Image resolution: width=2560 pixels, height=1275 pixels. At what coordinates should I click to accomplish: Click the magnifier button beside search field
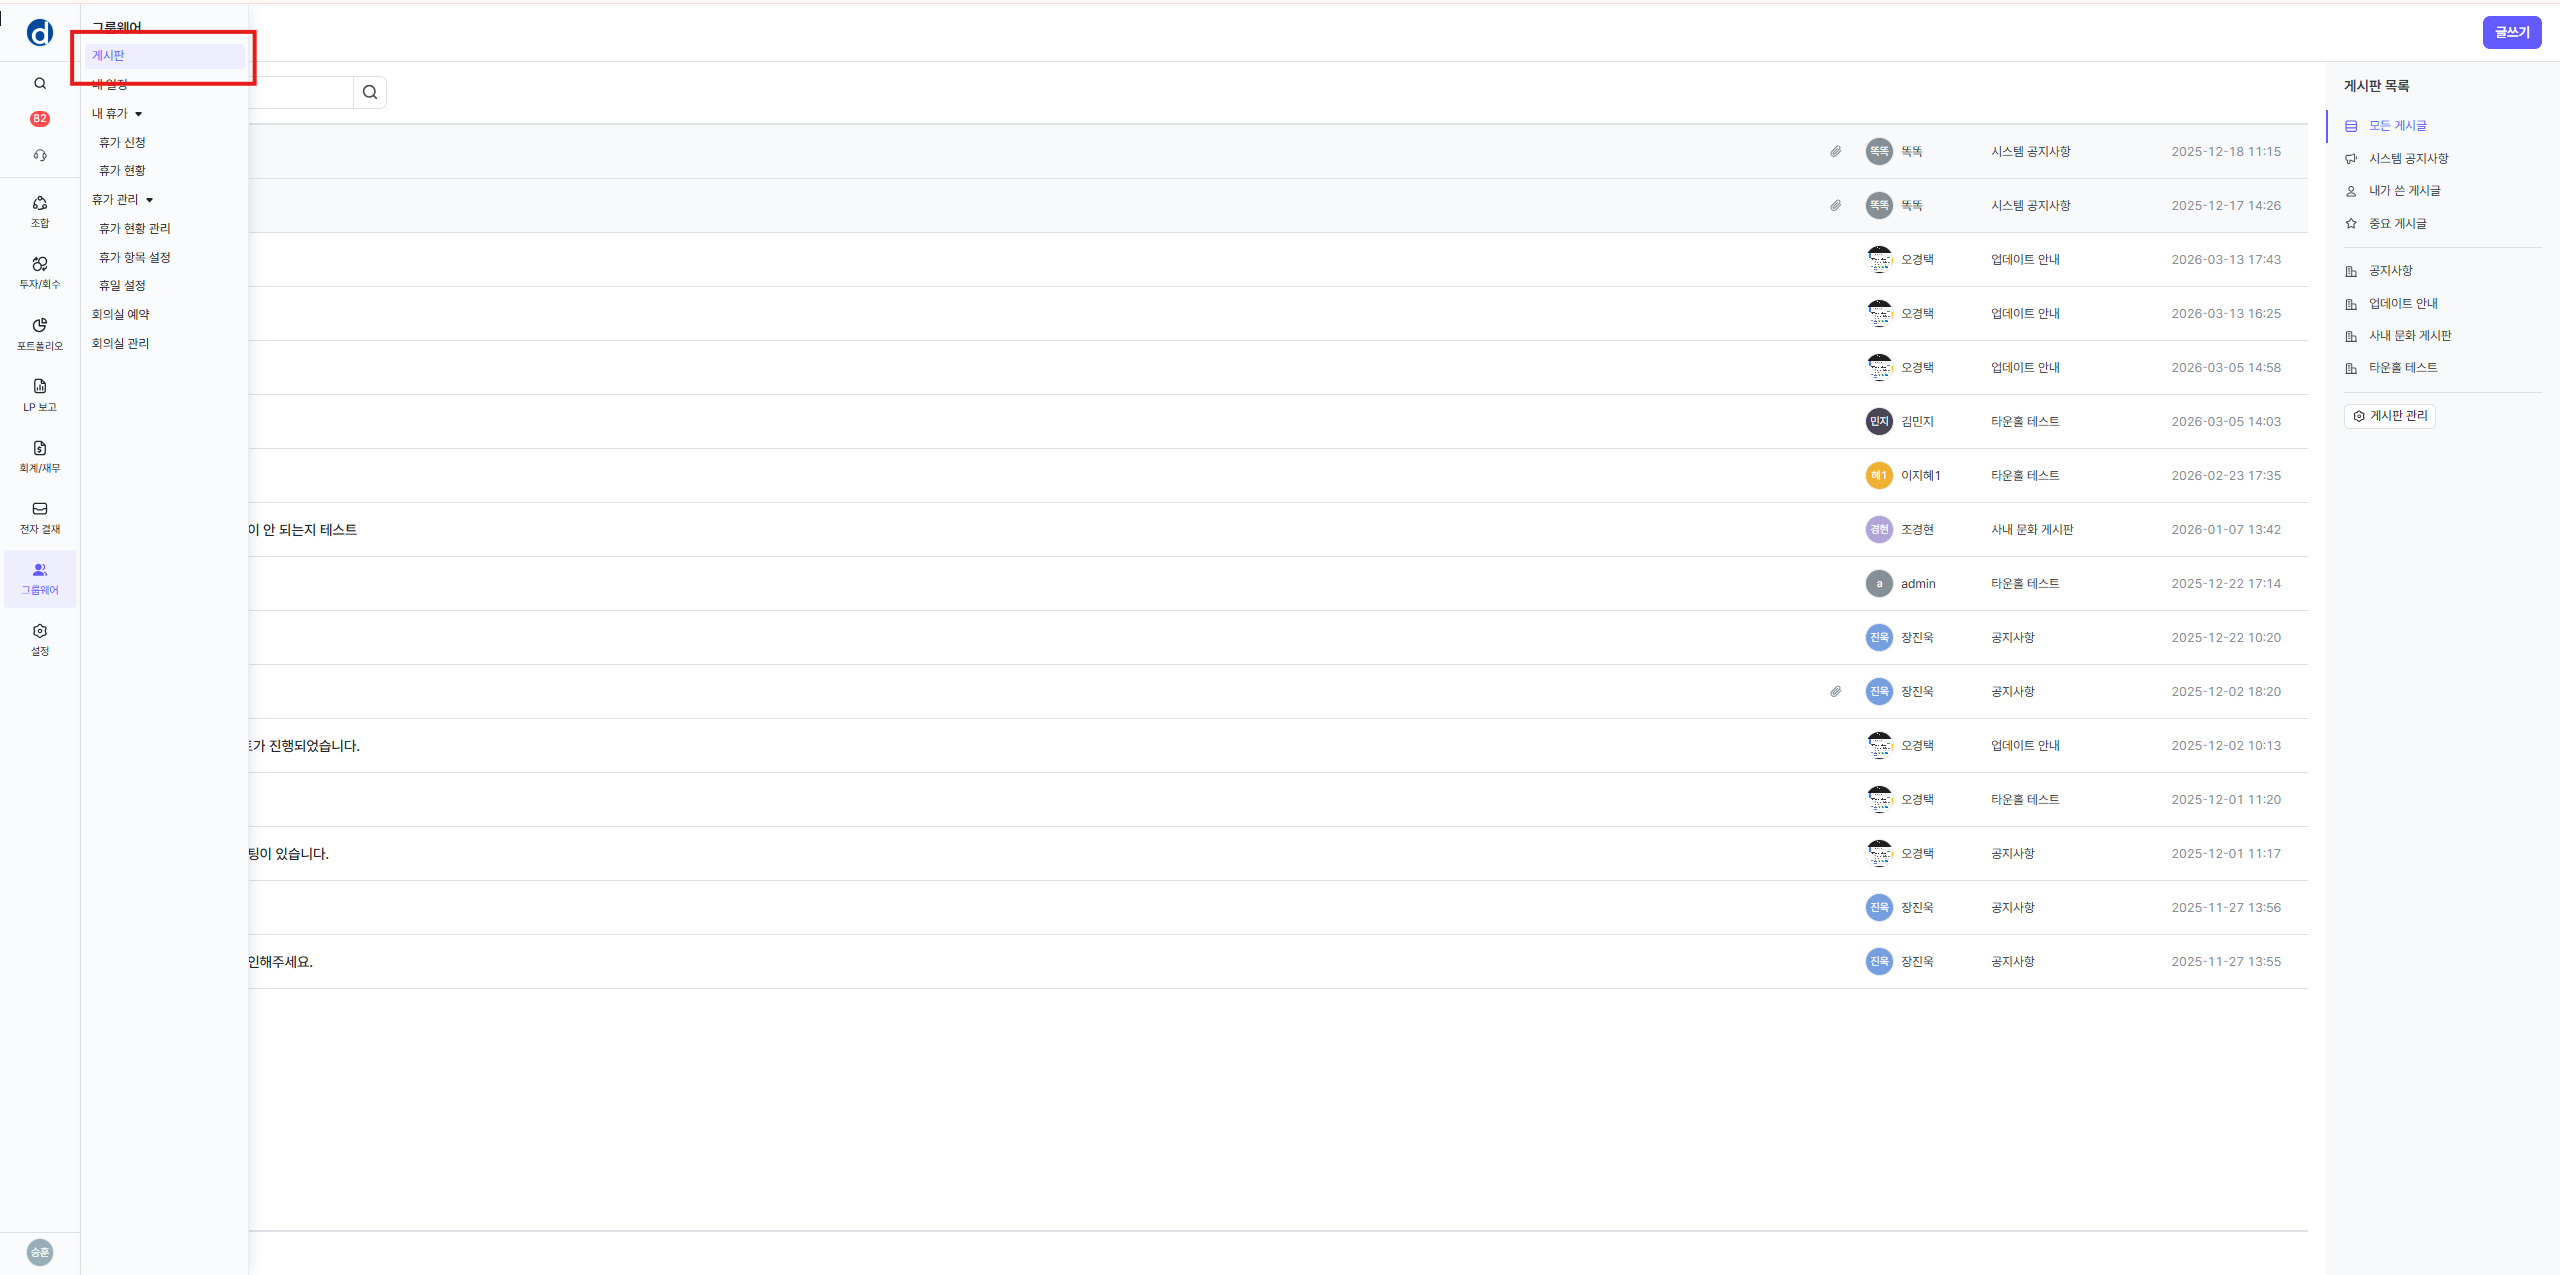tap(370, 93)
